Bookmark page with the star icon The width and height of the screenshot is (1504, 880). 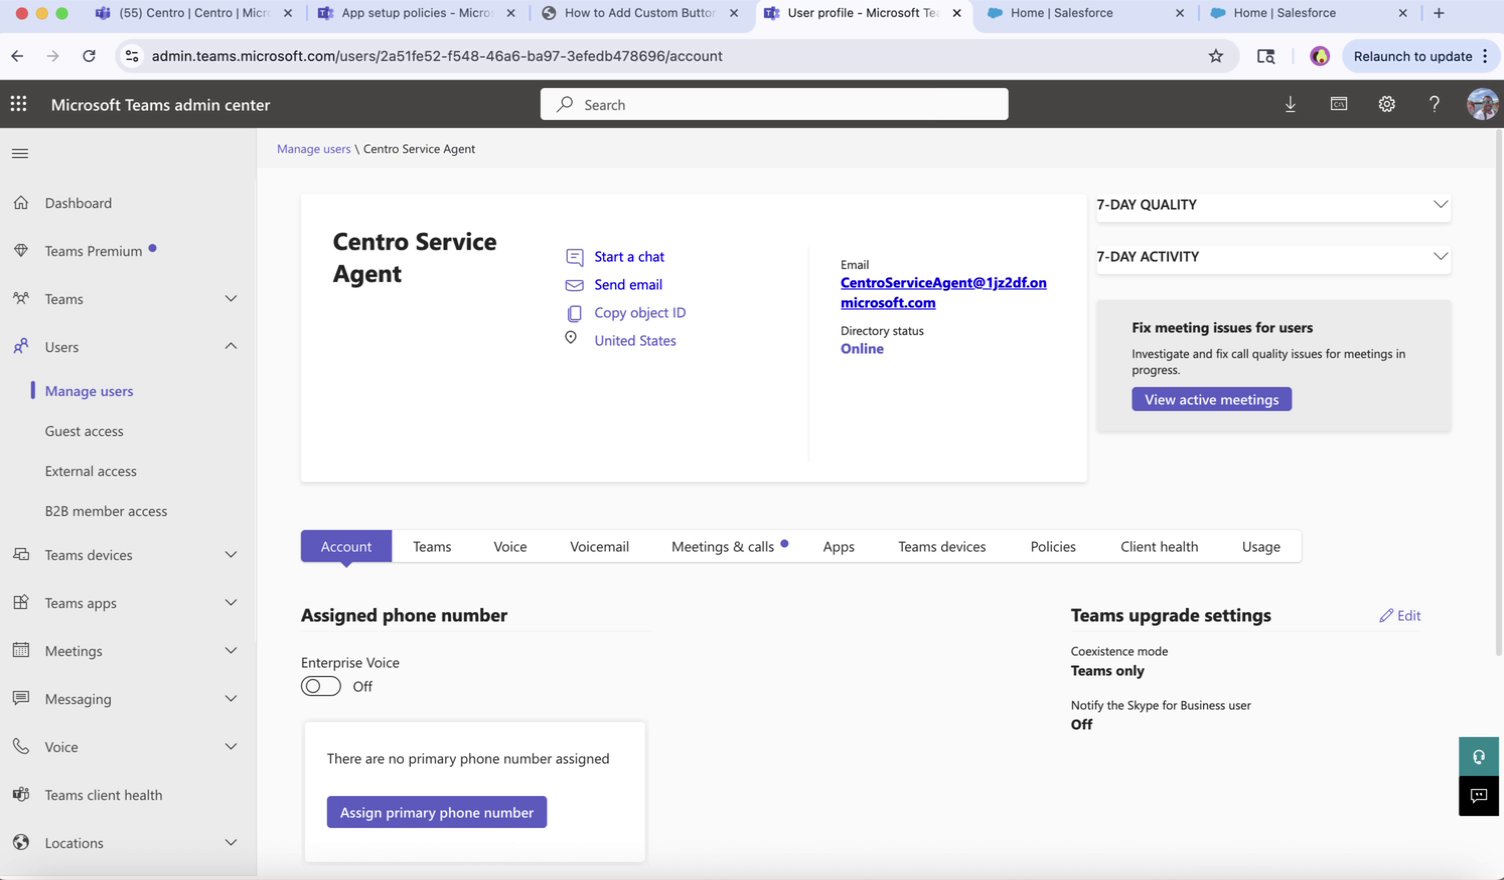point(1216,56)
